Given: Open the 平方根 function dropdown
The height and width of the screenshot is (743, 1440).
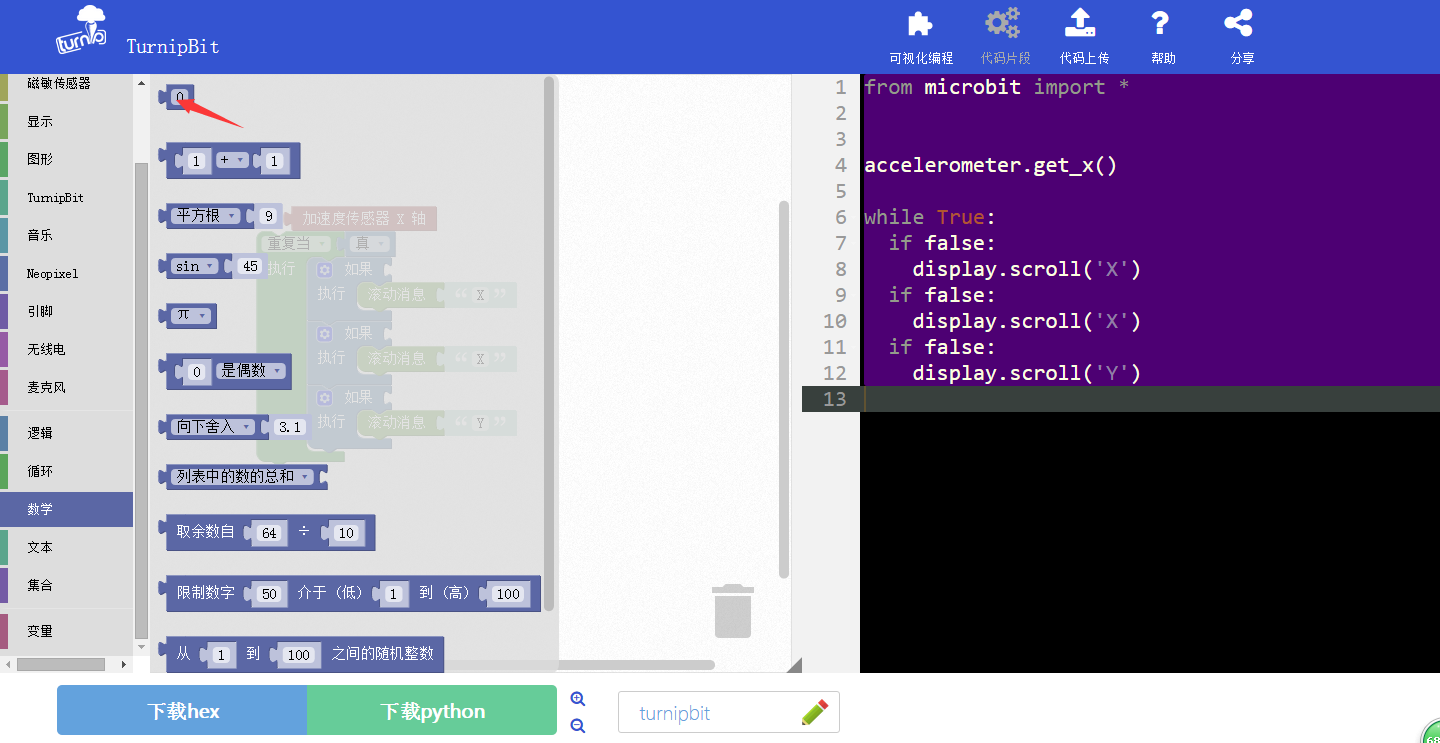Looking at the screenshot, I should (x=207, y=215).
